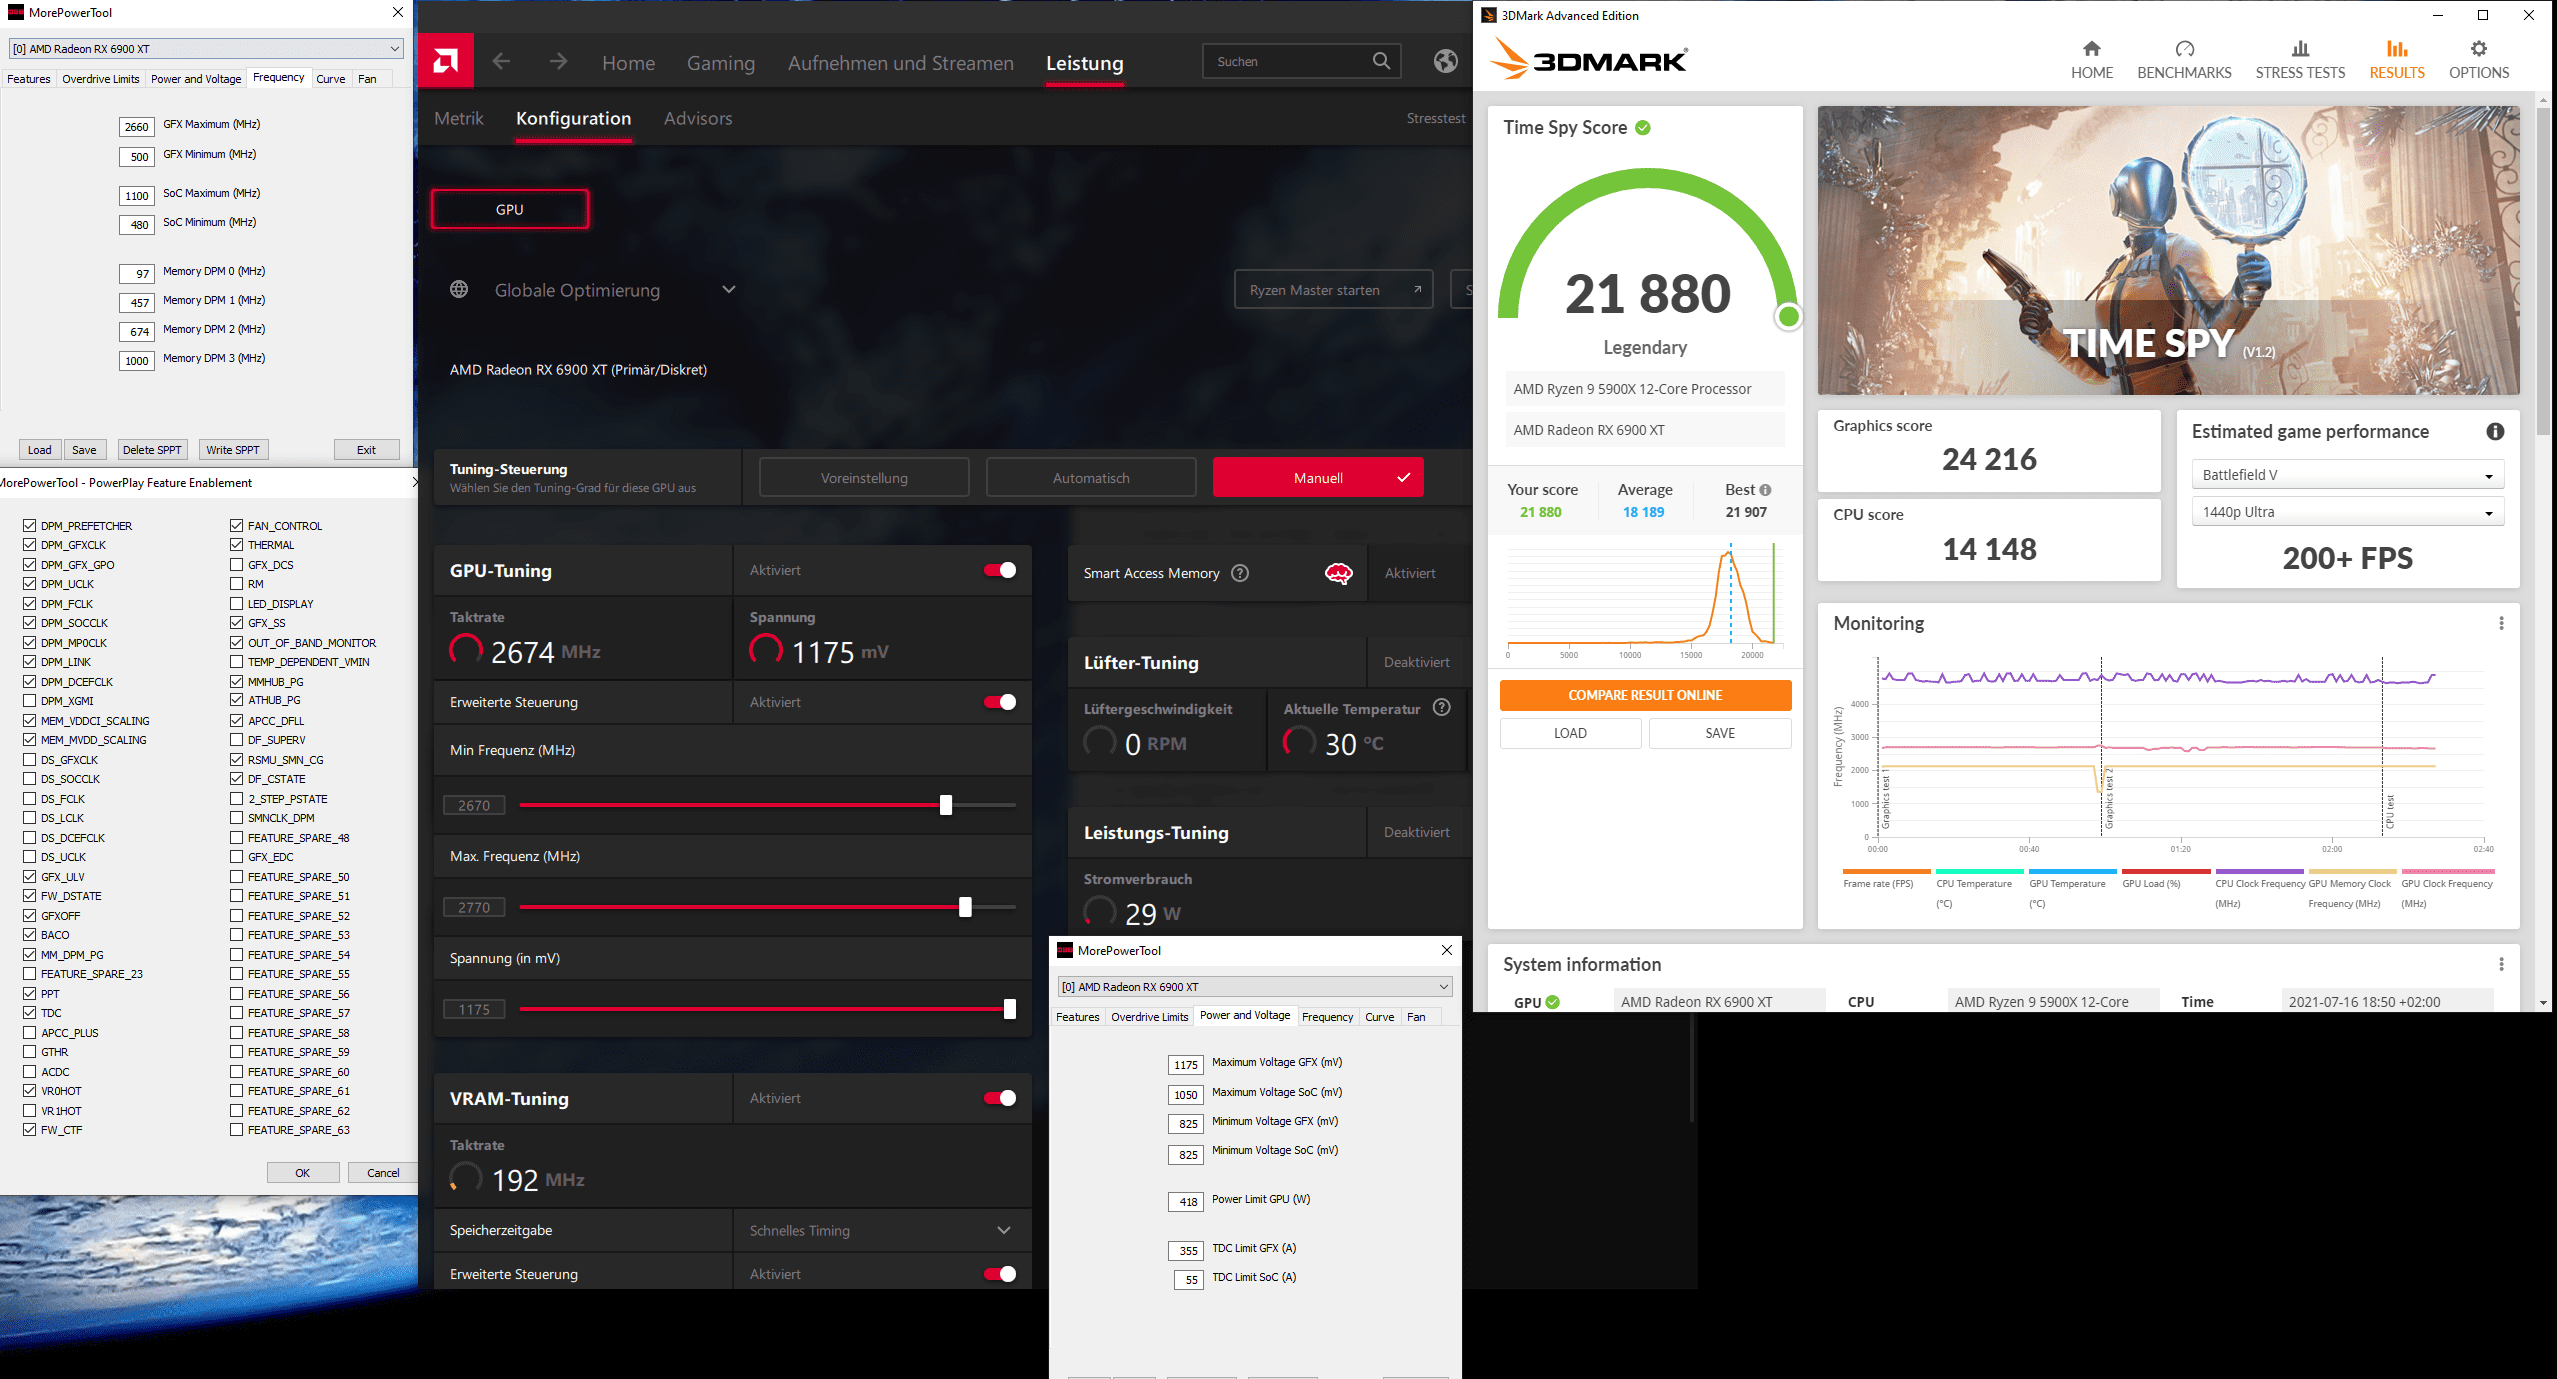The height and width of the screenshot is (1379, 2557).
Task: Click the search magnifier icon
Action: pyautogui.click(x=1381, y=61)
